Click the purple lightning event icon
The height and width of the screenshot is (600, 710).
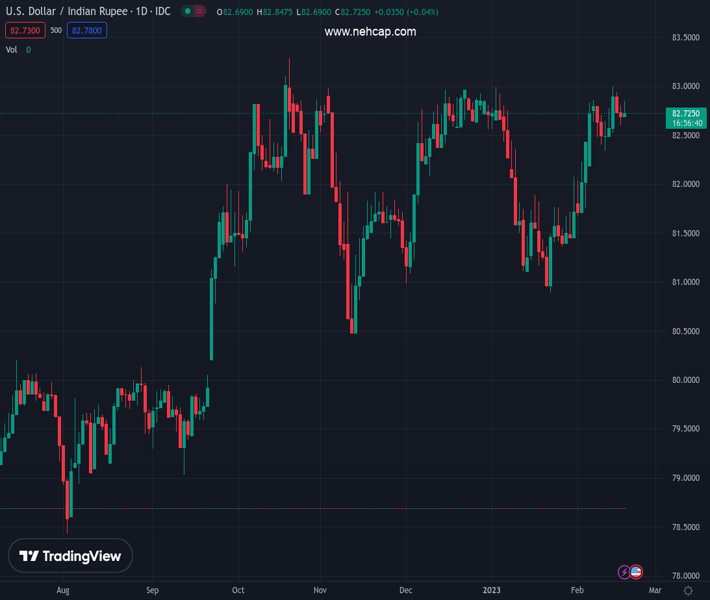(x=625, y=572)
